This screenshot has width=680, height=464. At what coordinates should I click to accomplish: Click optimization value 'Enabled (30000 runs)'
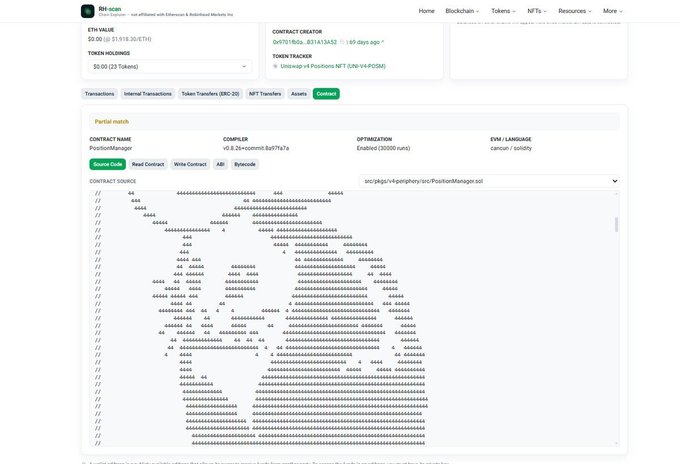click(383, 148)
